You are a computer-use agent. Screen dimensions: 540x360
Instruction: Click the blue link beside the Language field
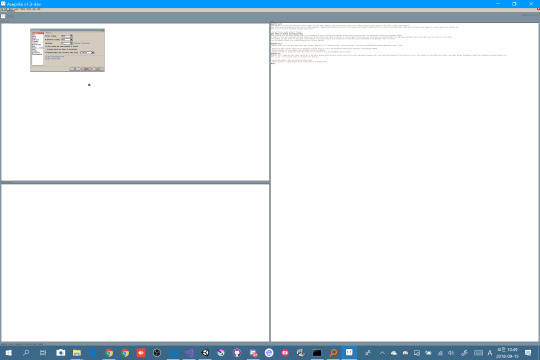82,43
